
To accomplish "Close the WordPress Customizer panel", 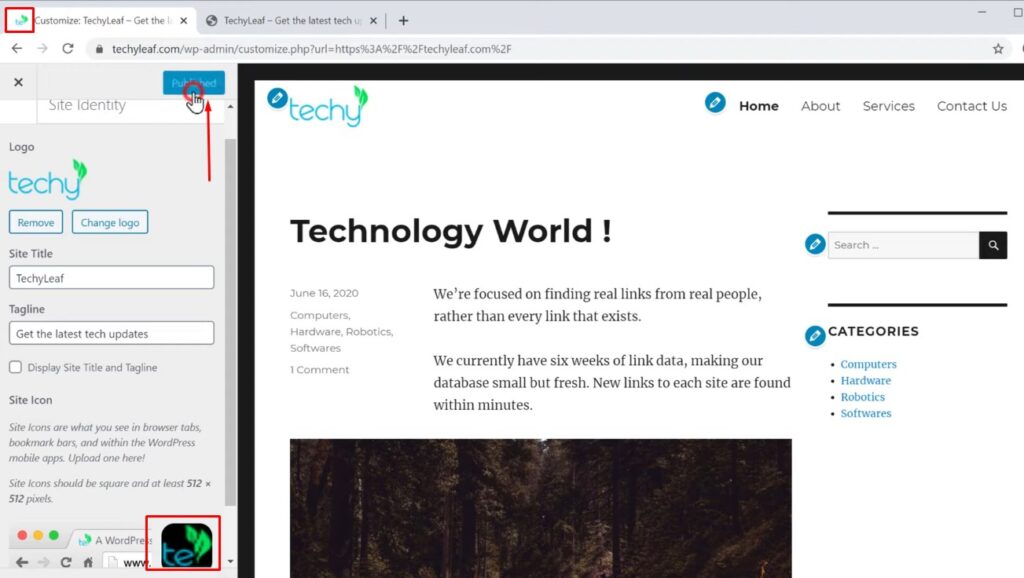I will click(18, 83).
